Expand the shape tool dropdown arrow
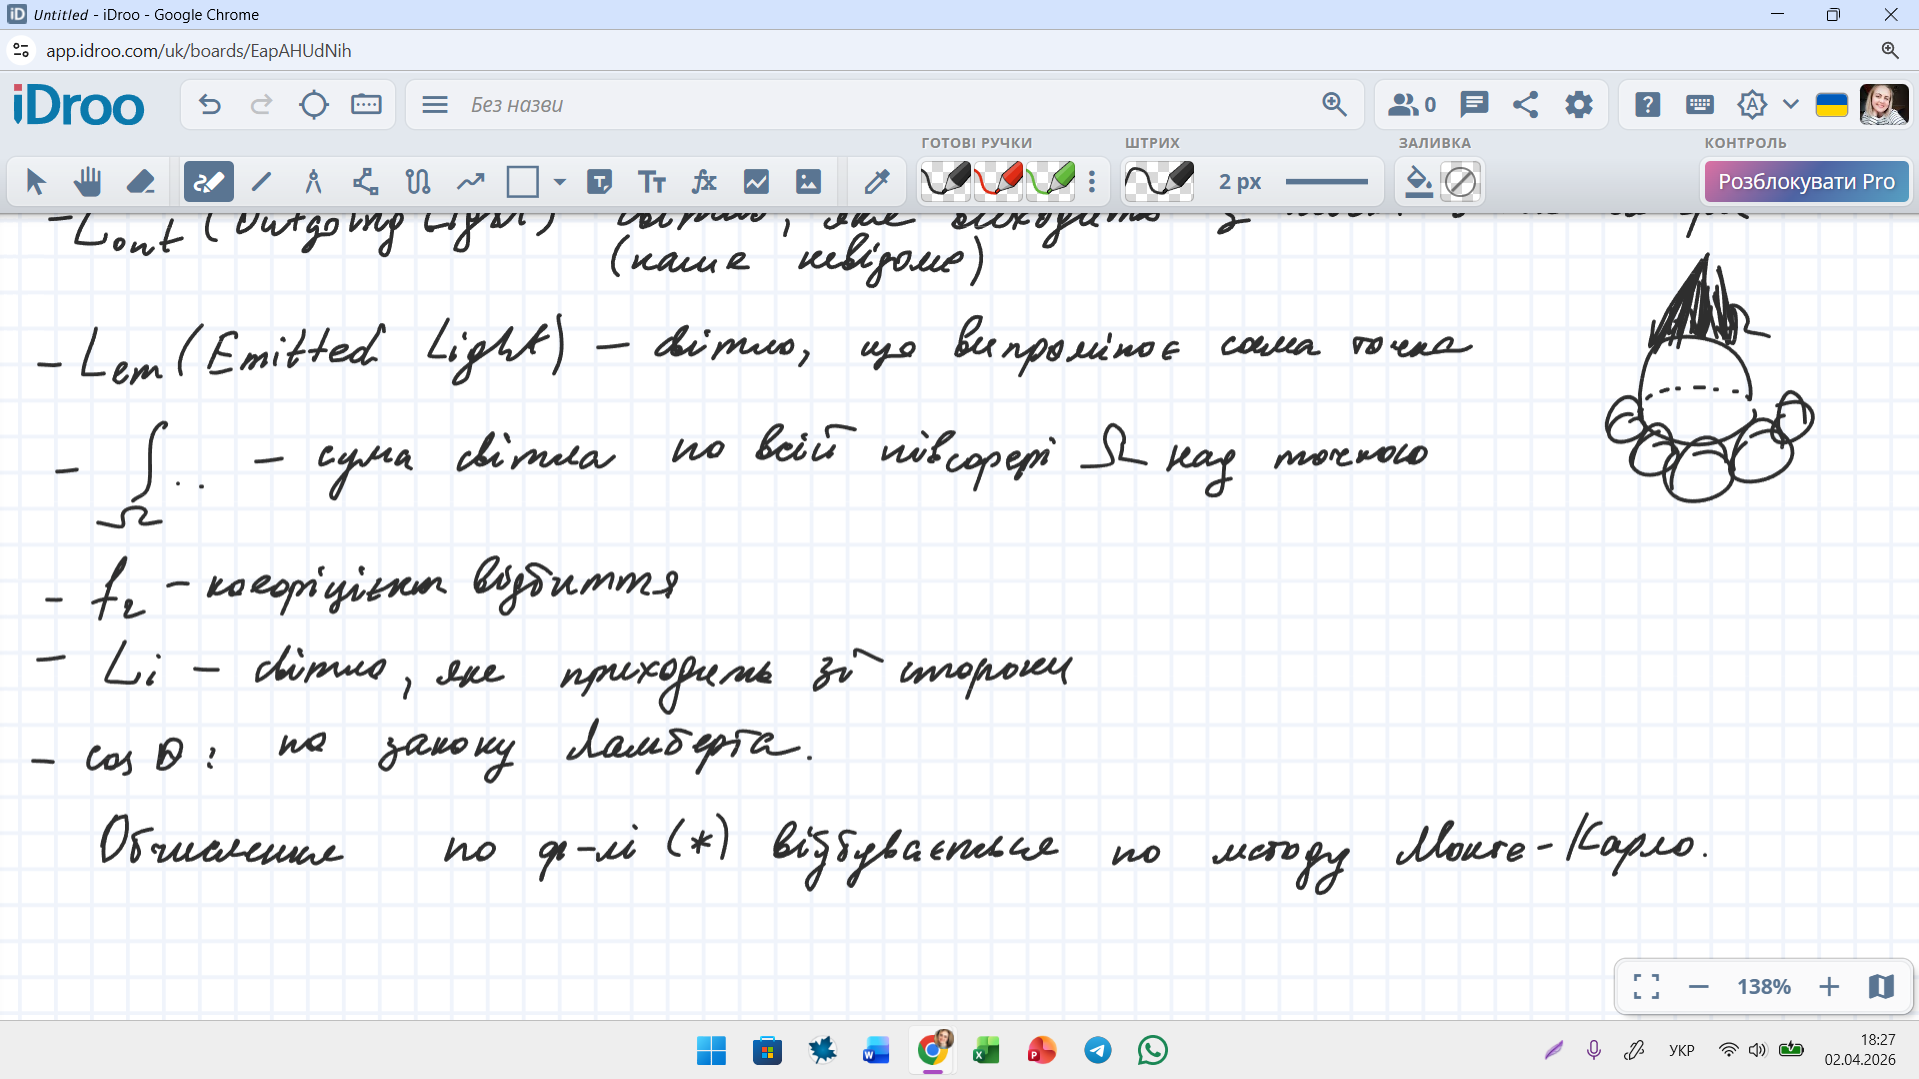This screenshot has width=1919, height=1079. 560,182
